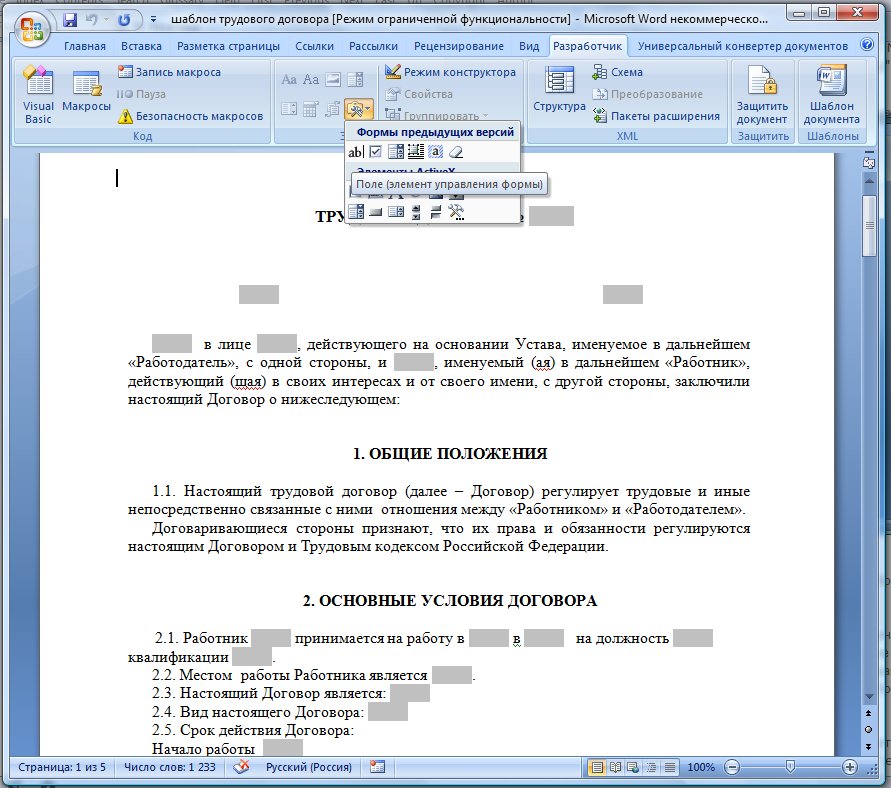Expand Legacy Tools dropdown button
The width and height of the screenshot is (891, 788).
pyautogui.click(x=359, y=109)
